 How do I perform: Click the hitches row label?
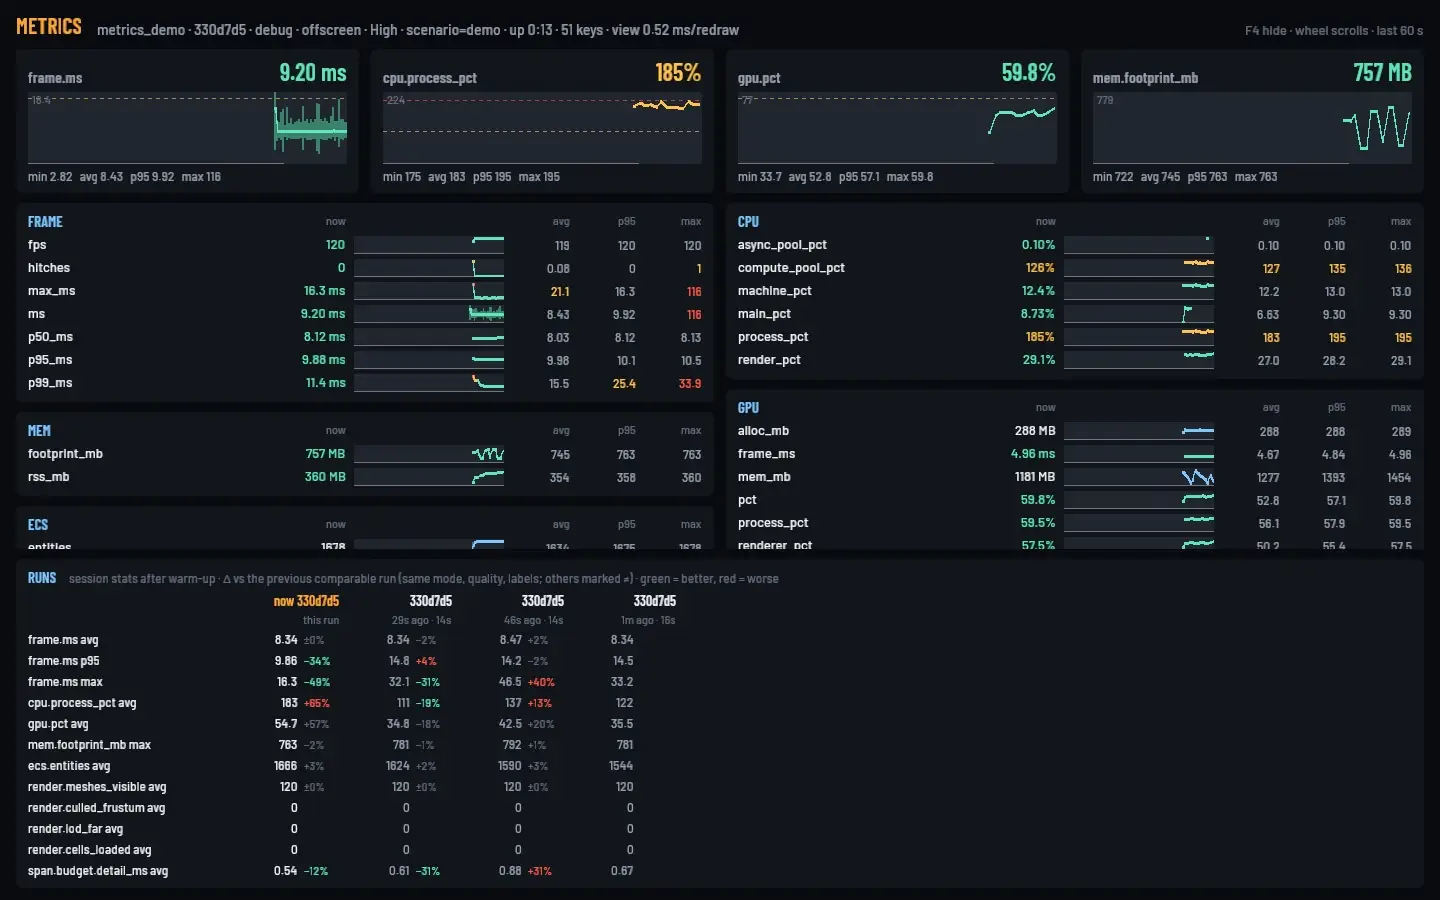tap(49, 268)
